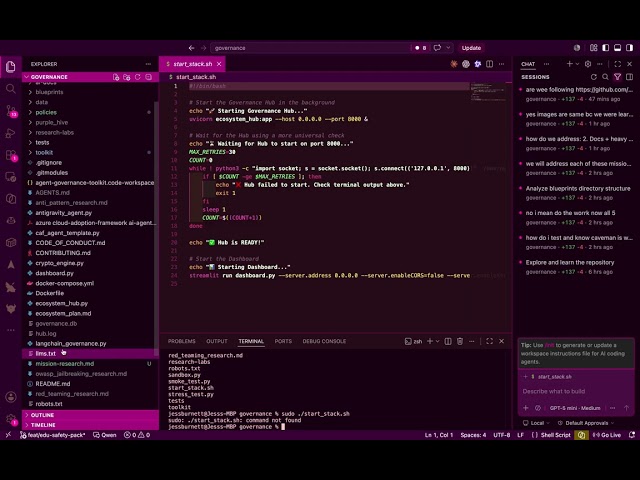This screenshot has height=480, width=640.
Task: Open the new chat dropdown arrow
Action: (578, 64)
